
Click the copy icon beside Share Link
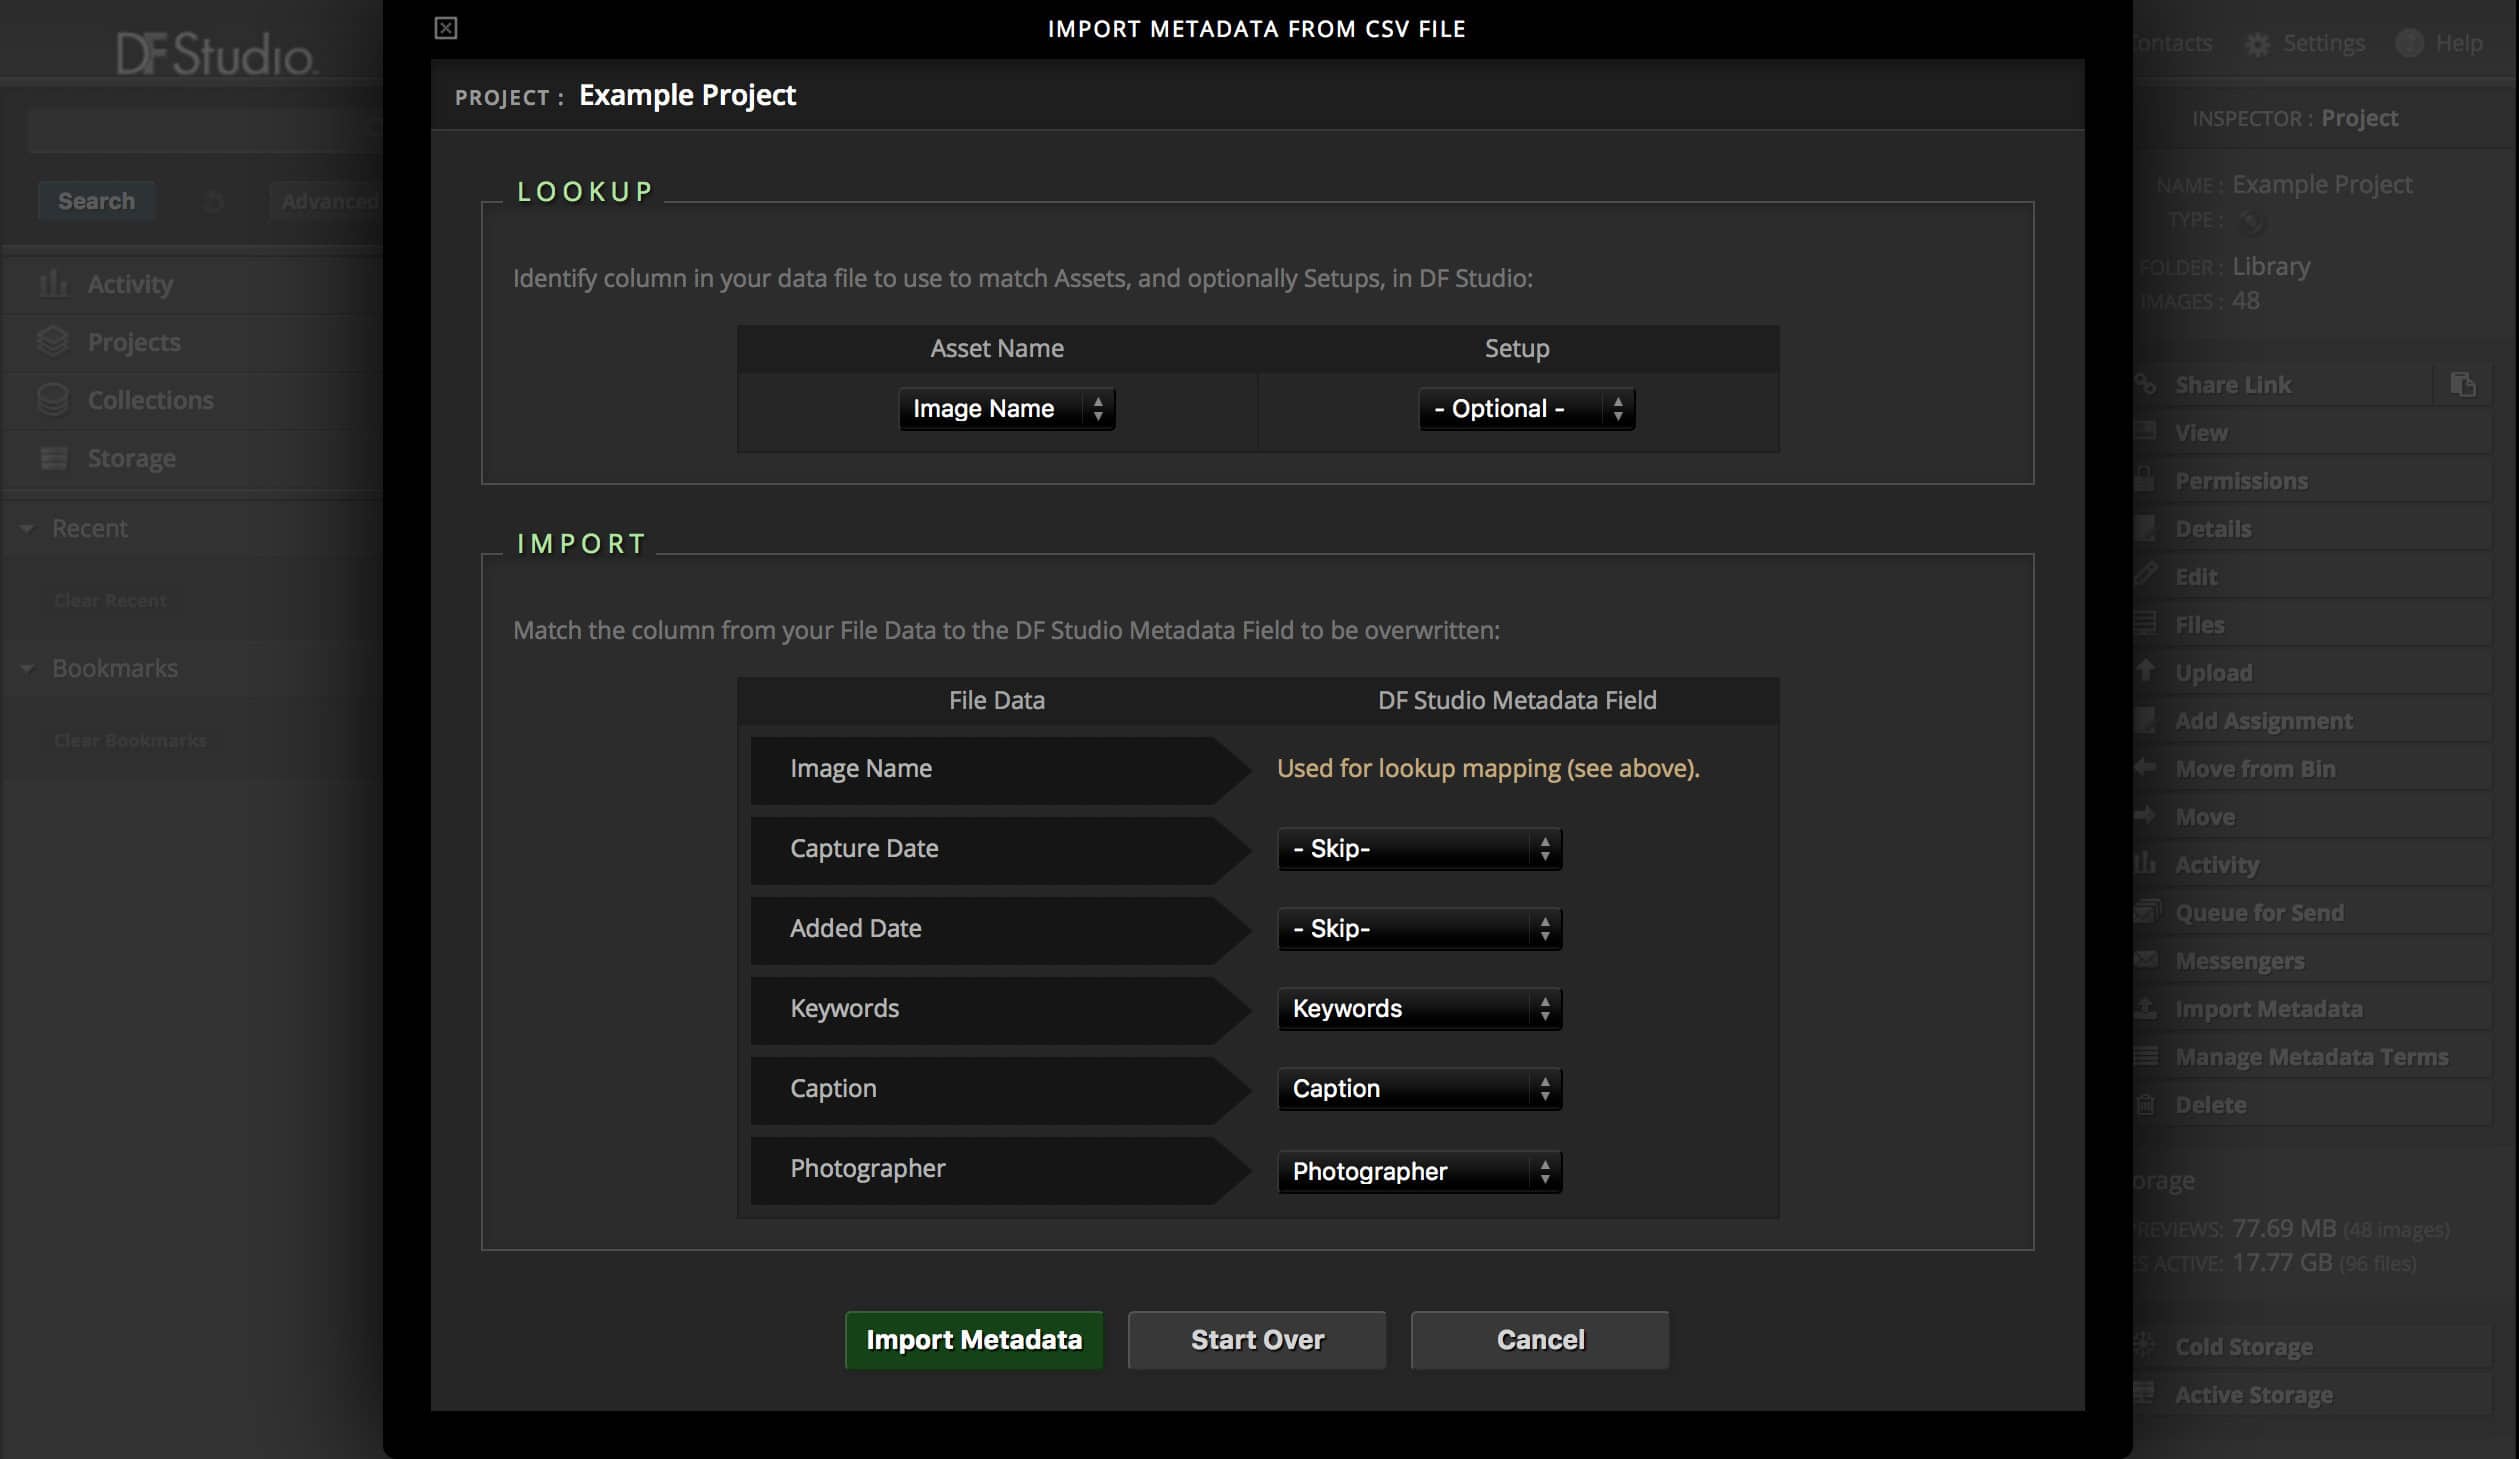point(2463,385)
